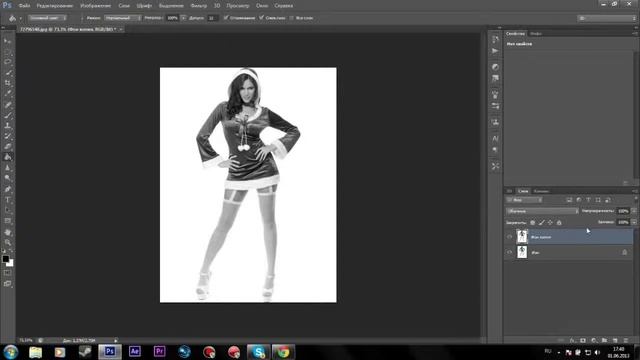Screen dimensions: 640x360
Task: Lock image pixels
Action: click(542, 222)
